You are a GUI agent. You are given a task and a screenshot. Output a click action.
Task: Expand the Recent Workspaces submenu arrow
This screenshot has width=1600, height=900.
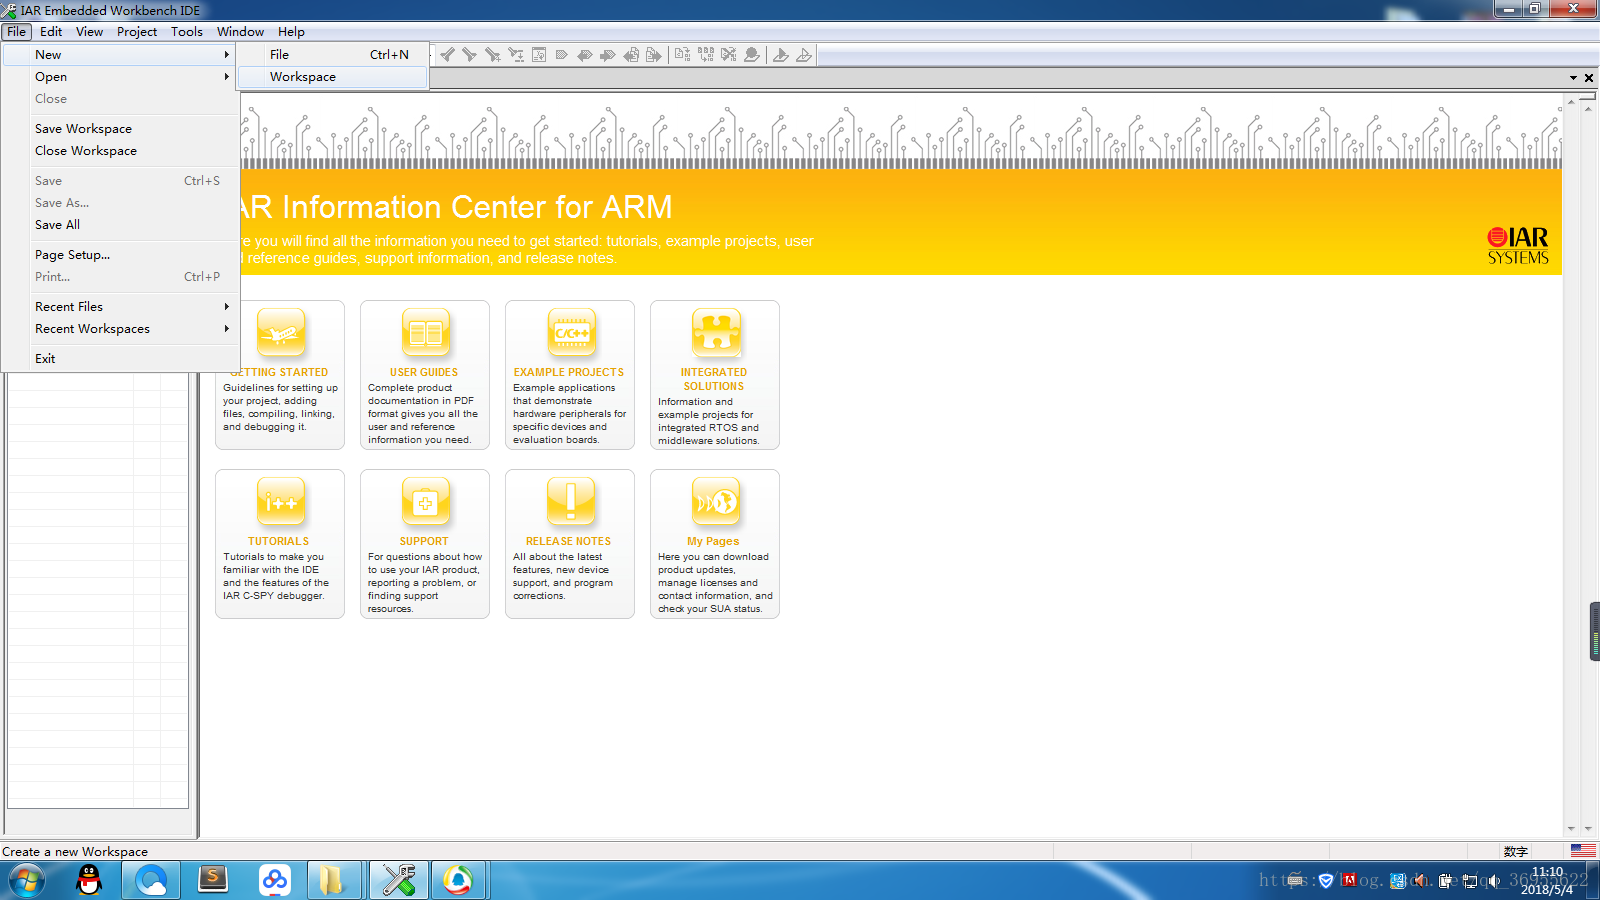click(227, 329)
